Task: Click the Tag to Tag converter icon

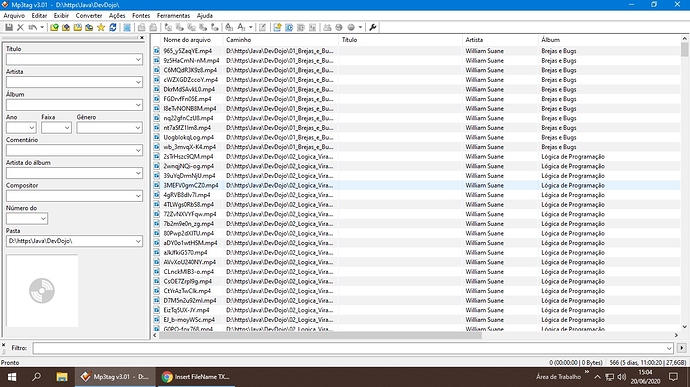Action: [x=214, y=27]
